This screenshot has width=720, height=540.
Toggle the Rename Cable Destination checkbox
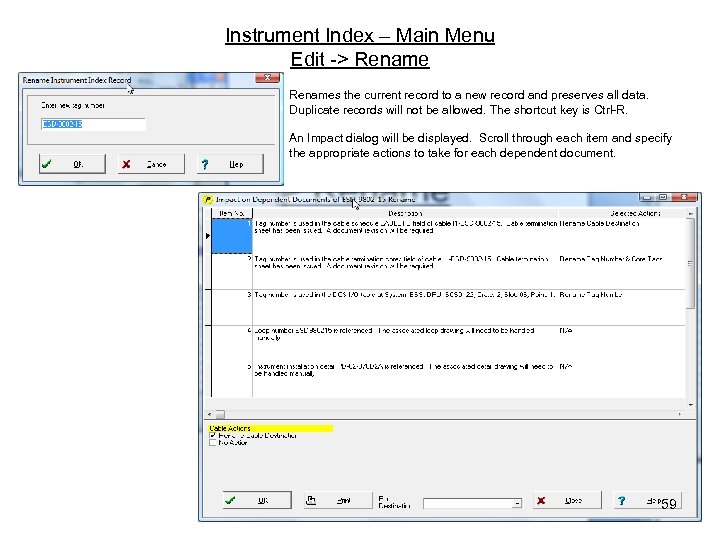[x=213, y=435]
